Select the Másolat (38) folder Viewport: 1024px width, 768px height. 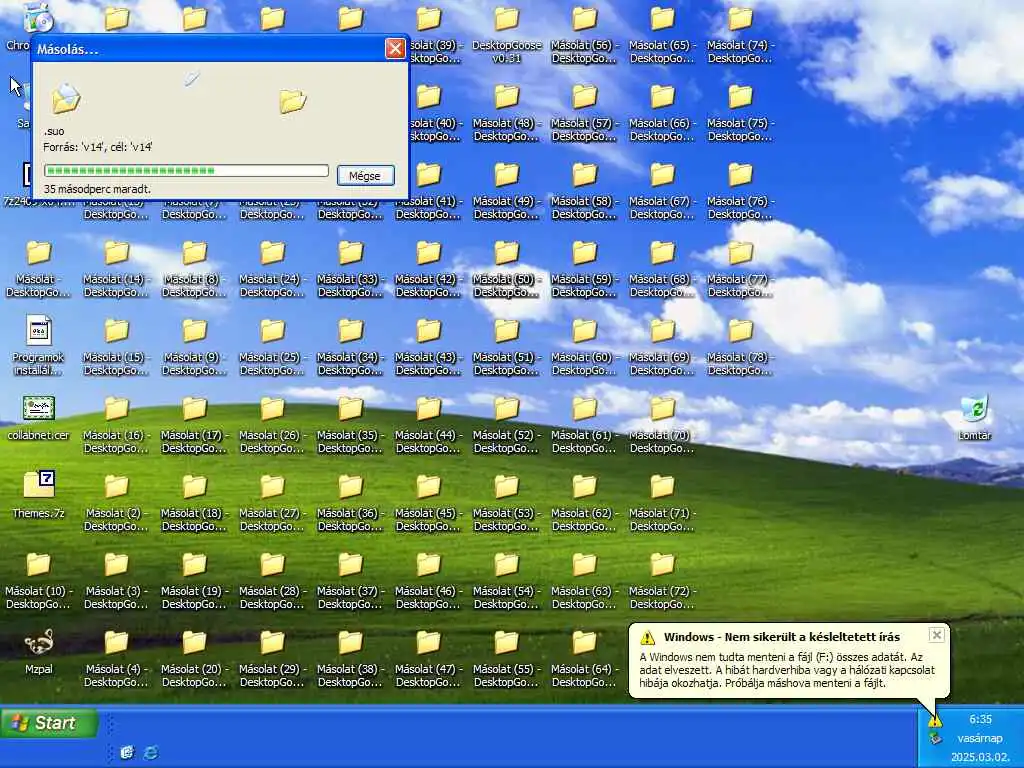(351, 658)
